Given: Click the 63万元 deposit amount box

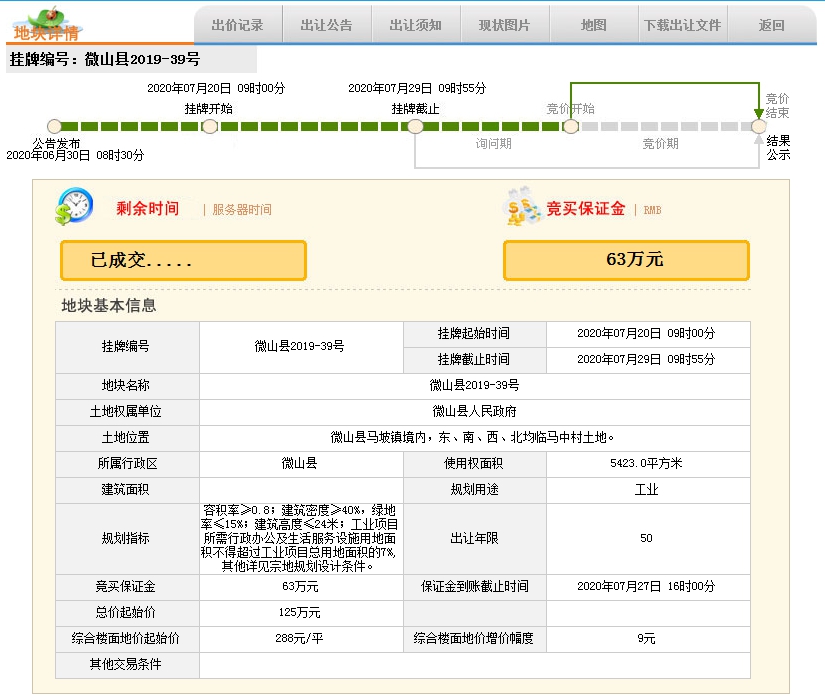Looking at the screenshot, I should [x=626, y=260].
